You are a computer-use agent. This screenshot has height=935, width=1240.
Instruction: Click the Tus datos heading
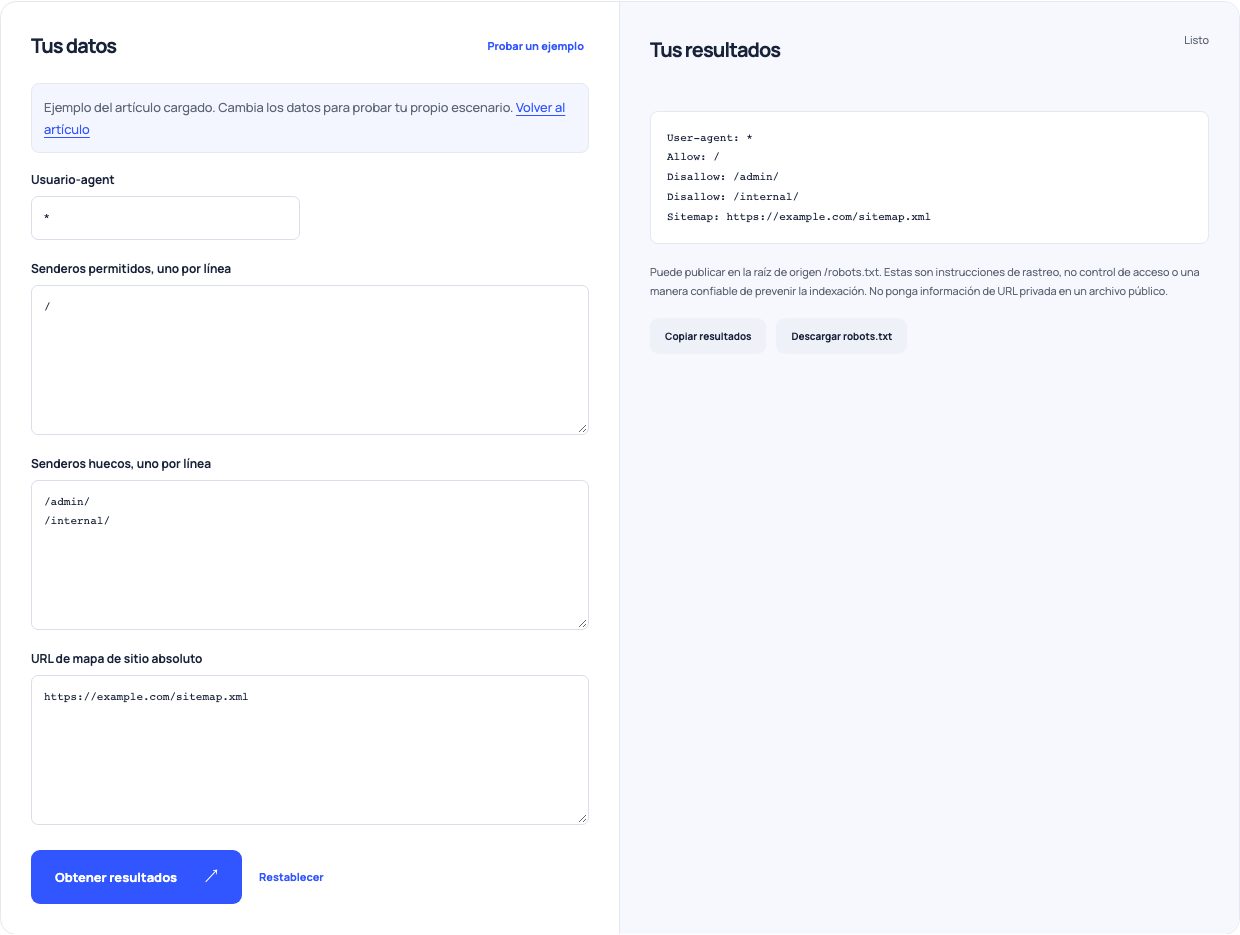[x=74, y=46]
